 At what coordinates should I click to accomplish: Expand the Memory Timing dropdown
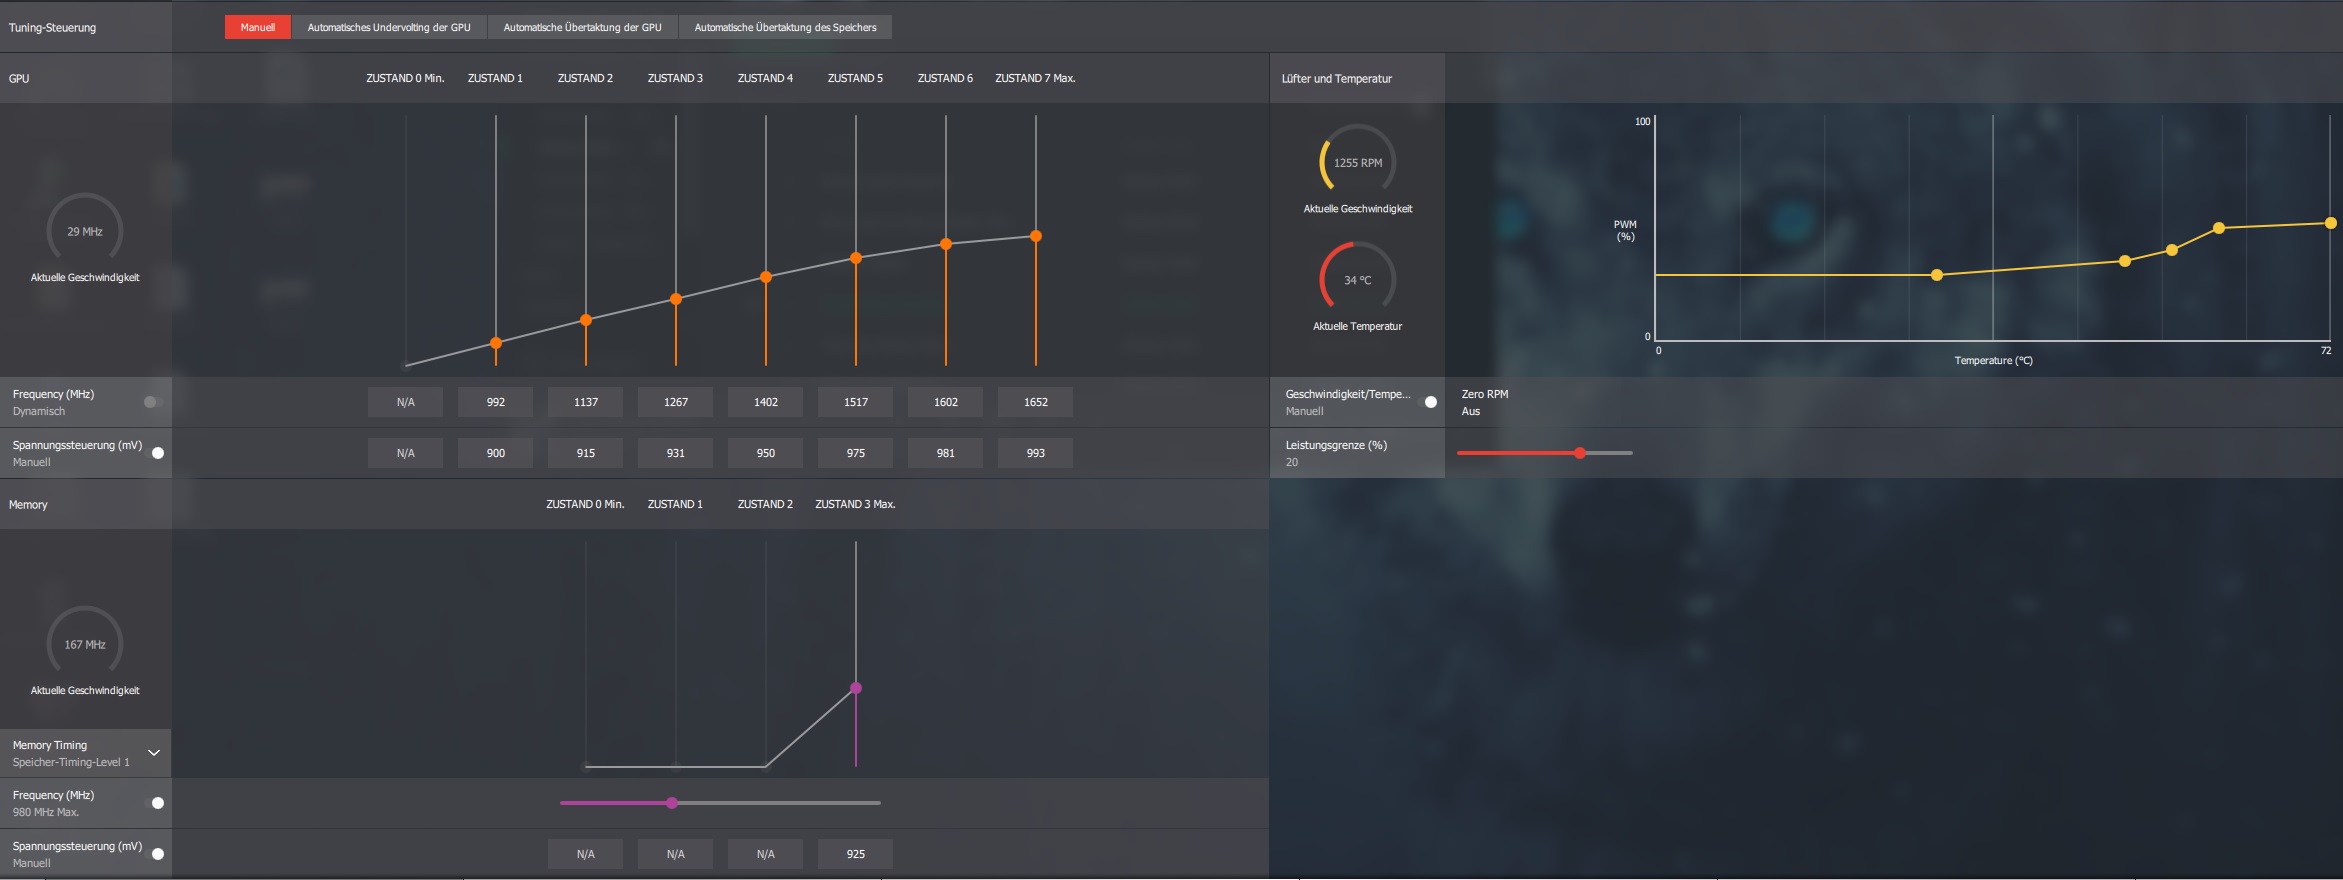click(x=154, y=752)
